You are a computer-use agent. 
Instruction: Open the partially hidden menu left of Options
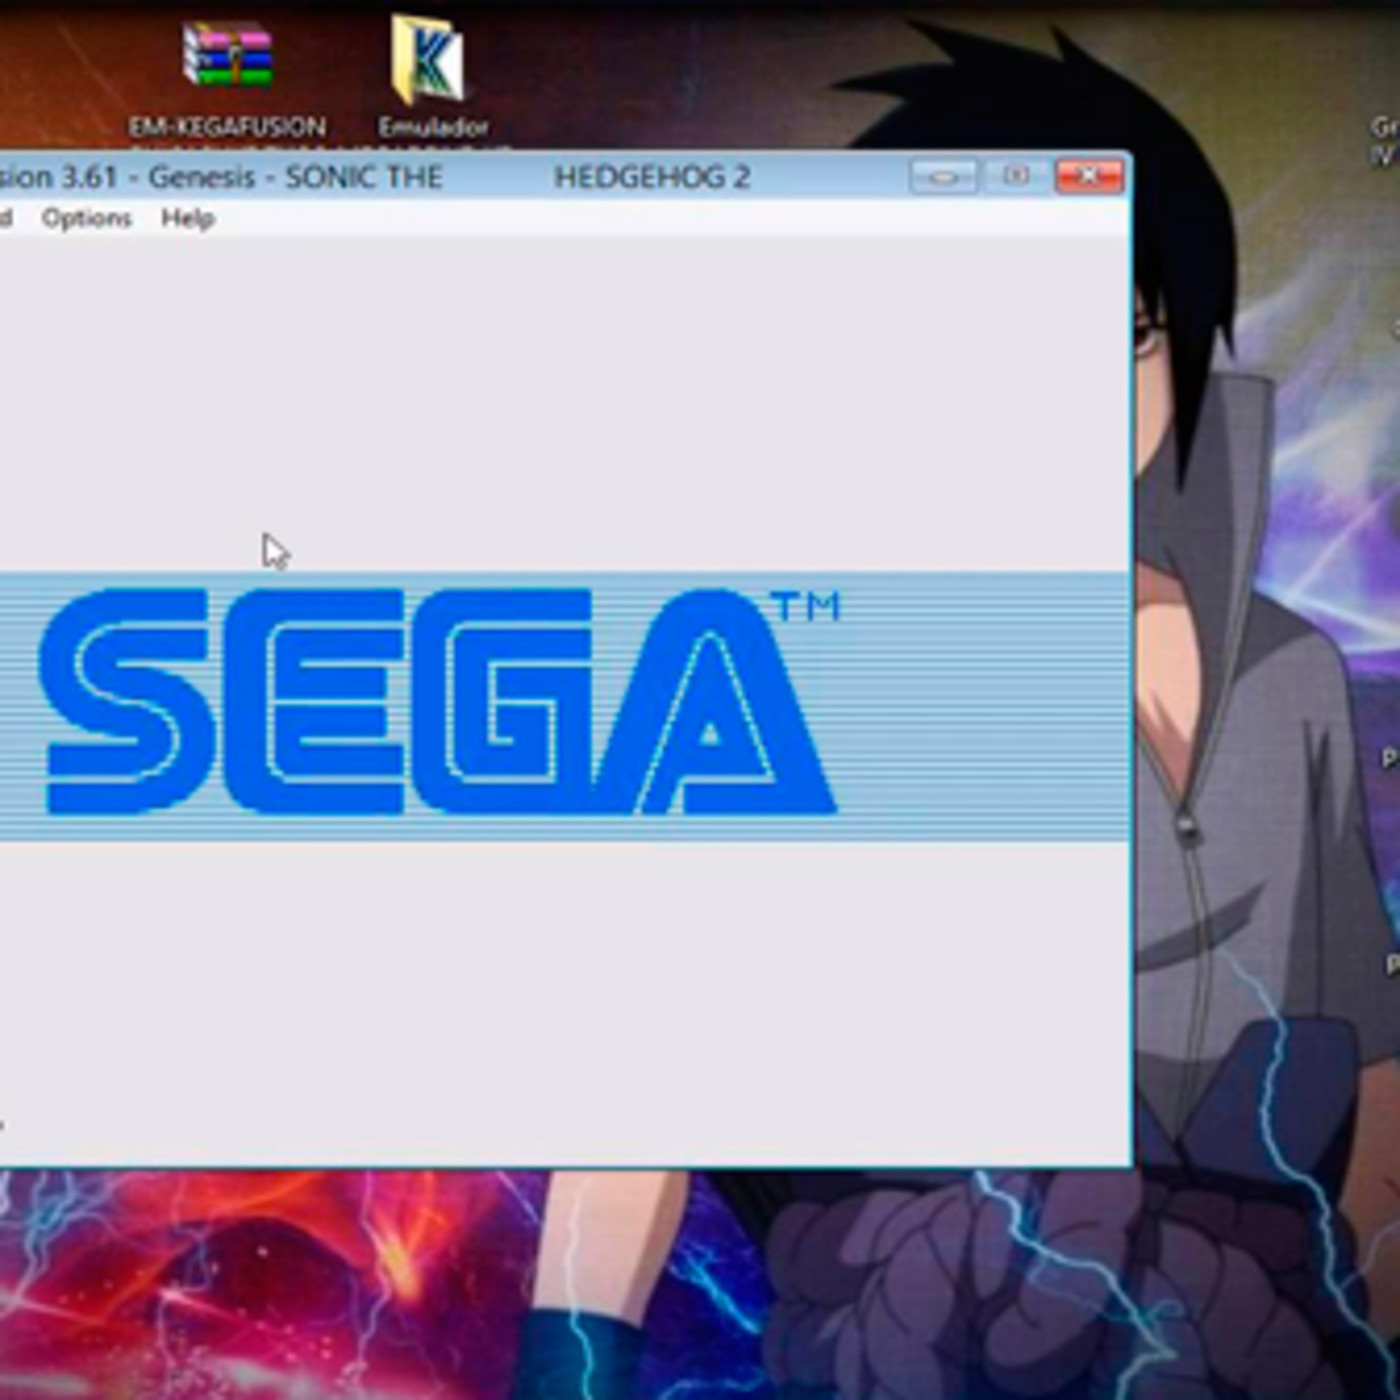[x=5, y=218]
